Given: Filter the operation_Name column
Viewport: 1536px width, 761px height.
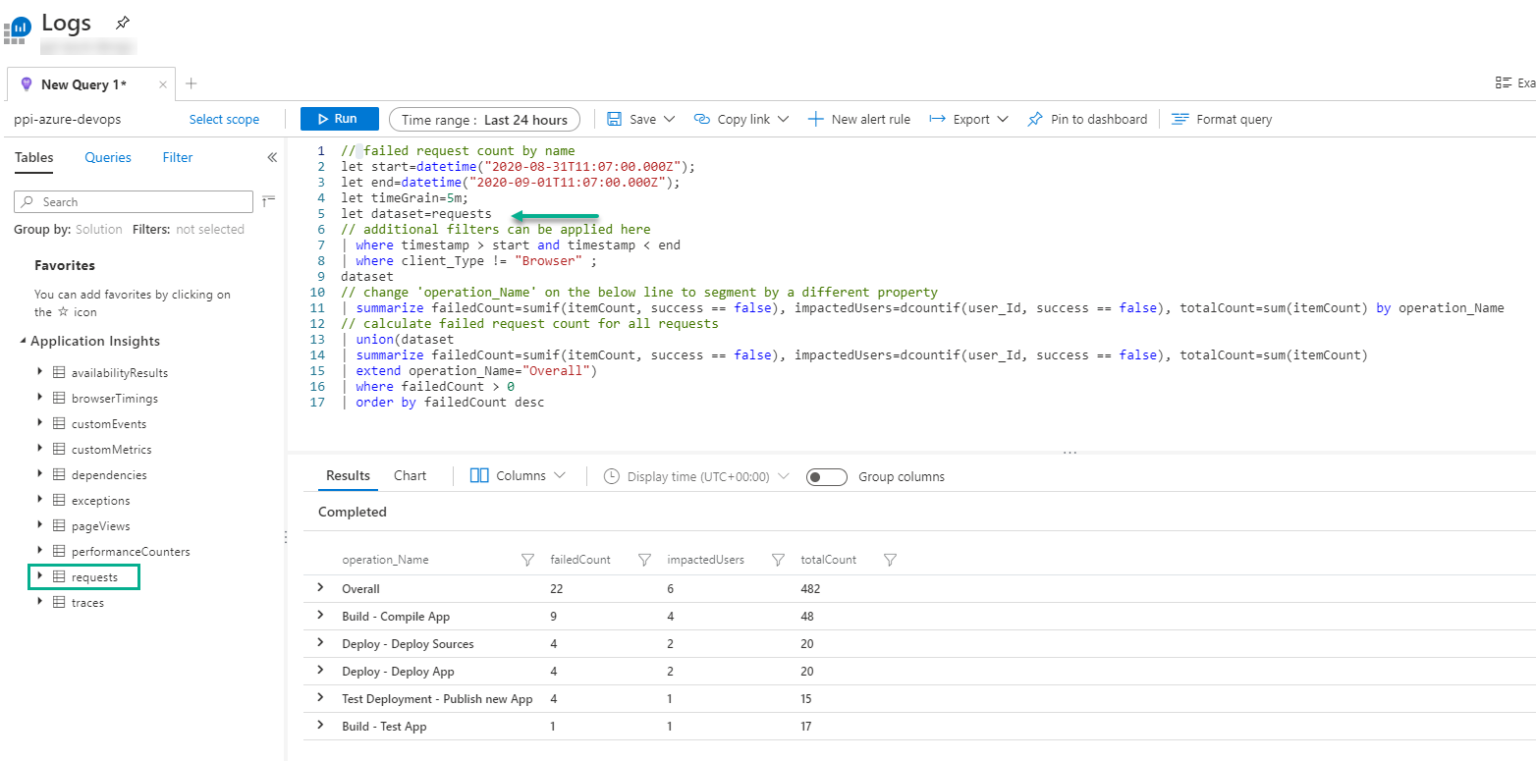Looking at the screenshot, I should click(x=527, y=560).
